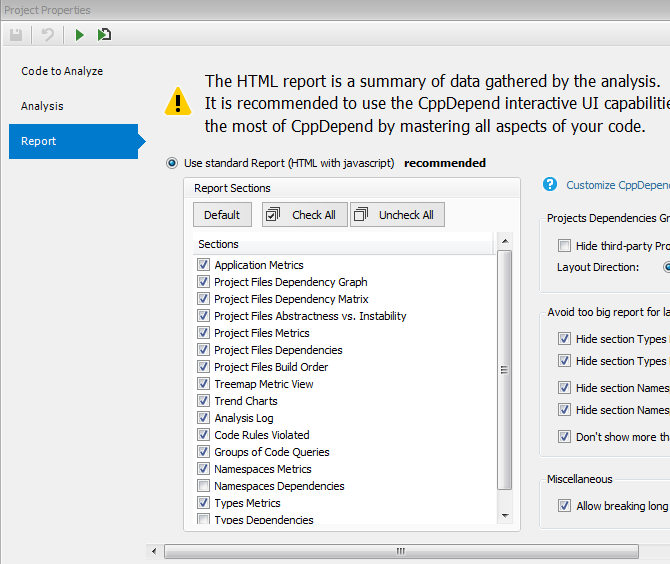670x564 pixels.
Task: Click the Project Properties window title
Action: click(x=47, y=10)
